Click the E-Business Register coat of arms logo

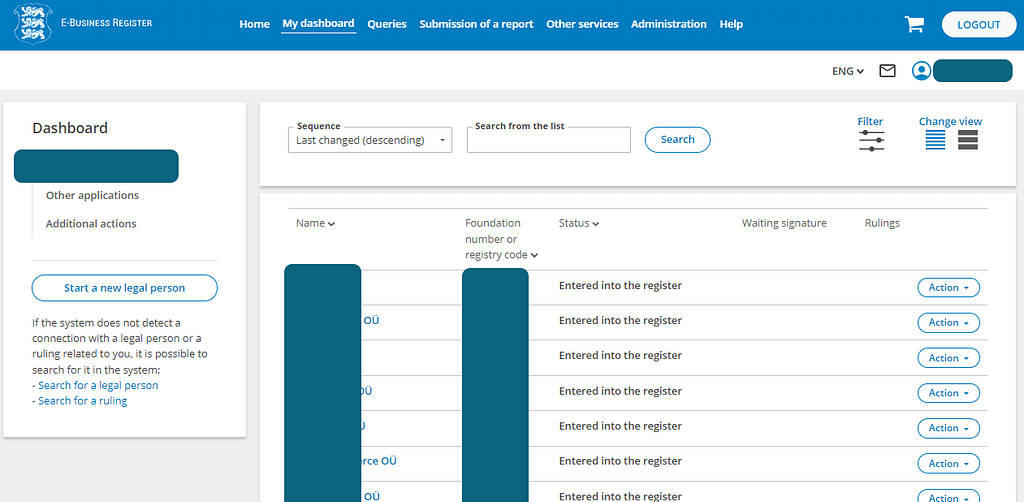(32, 24)
